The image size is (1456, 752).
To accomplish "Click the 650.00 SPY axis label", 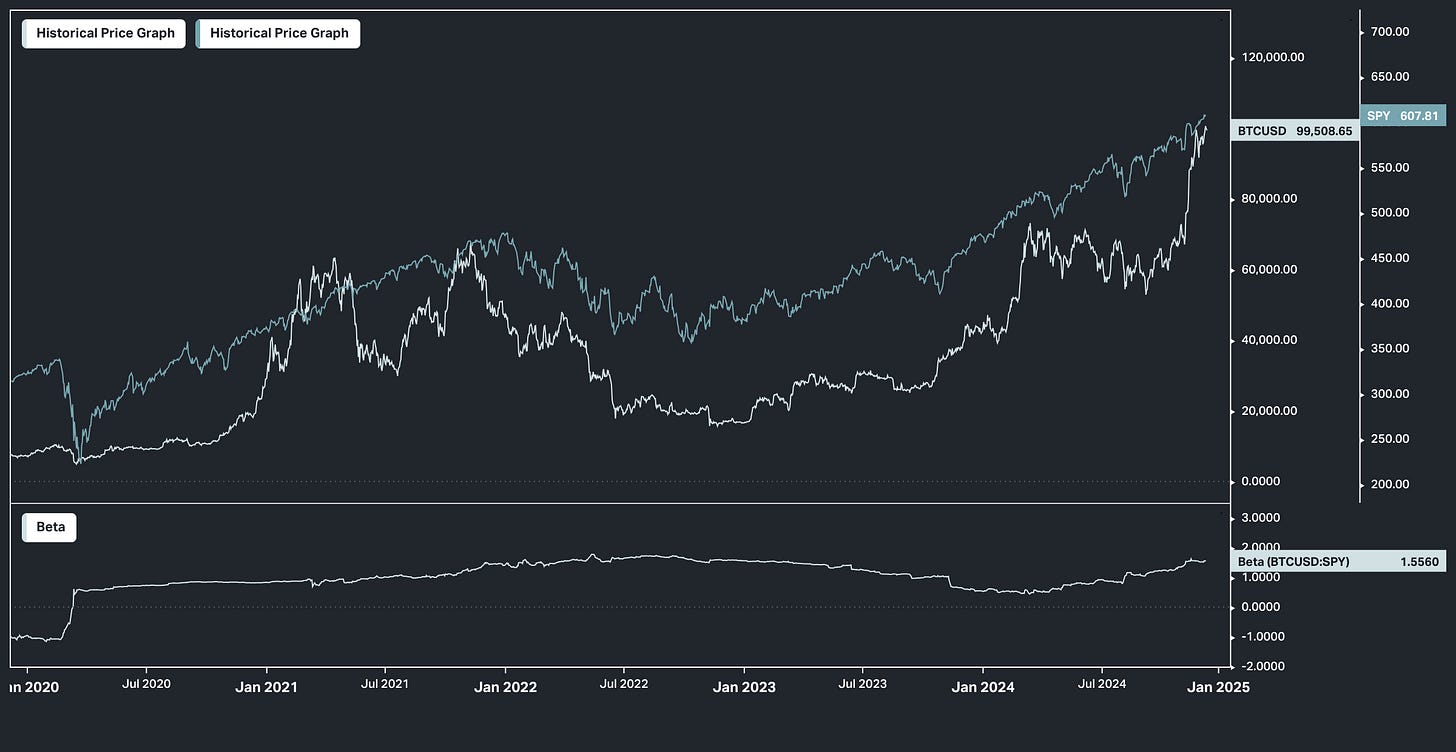I will click(x=1391, y=77).
